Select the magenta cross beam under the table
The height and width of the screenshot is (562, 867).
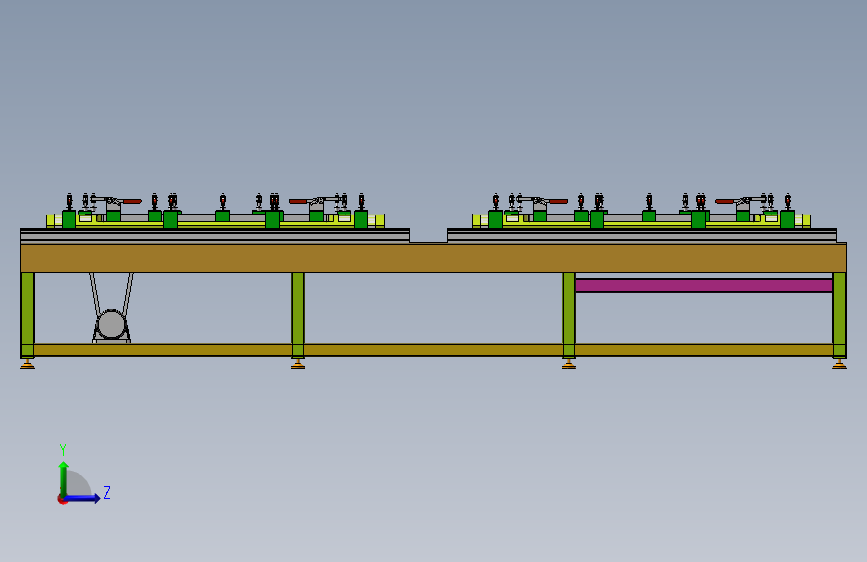click(x=704, y=285)
